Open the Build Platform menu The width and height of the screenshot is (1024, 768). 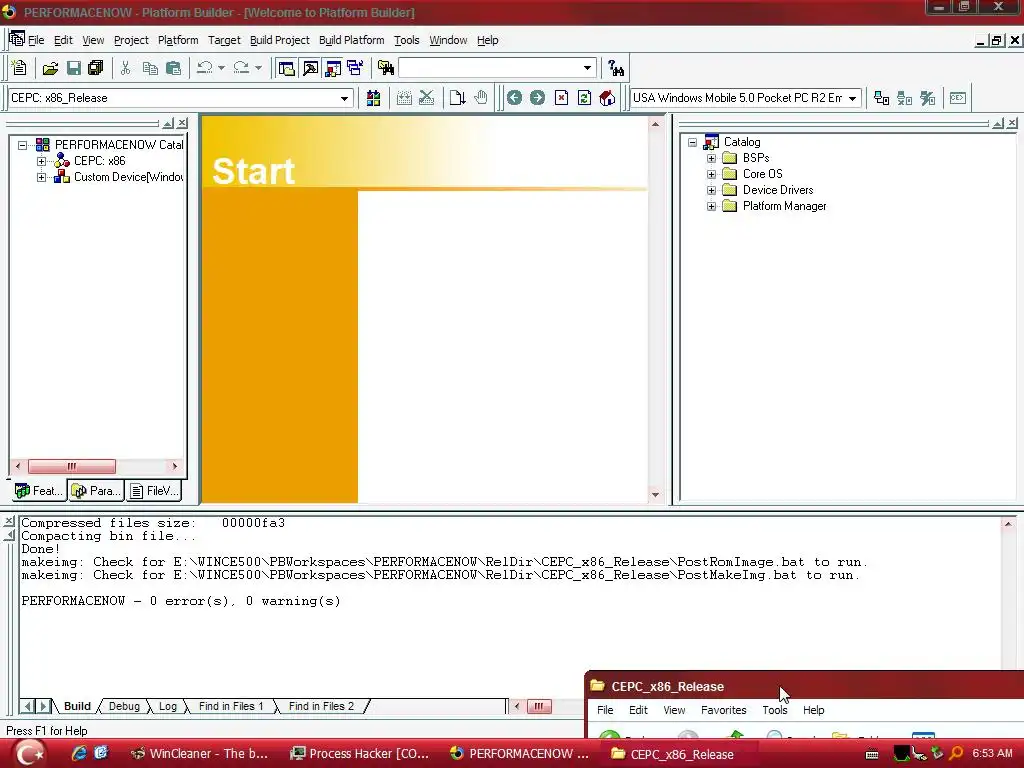[x=351, y=40]
